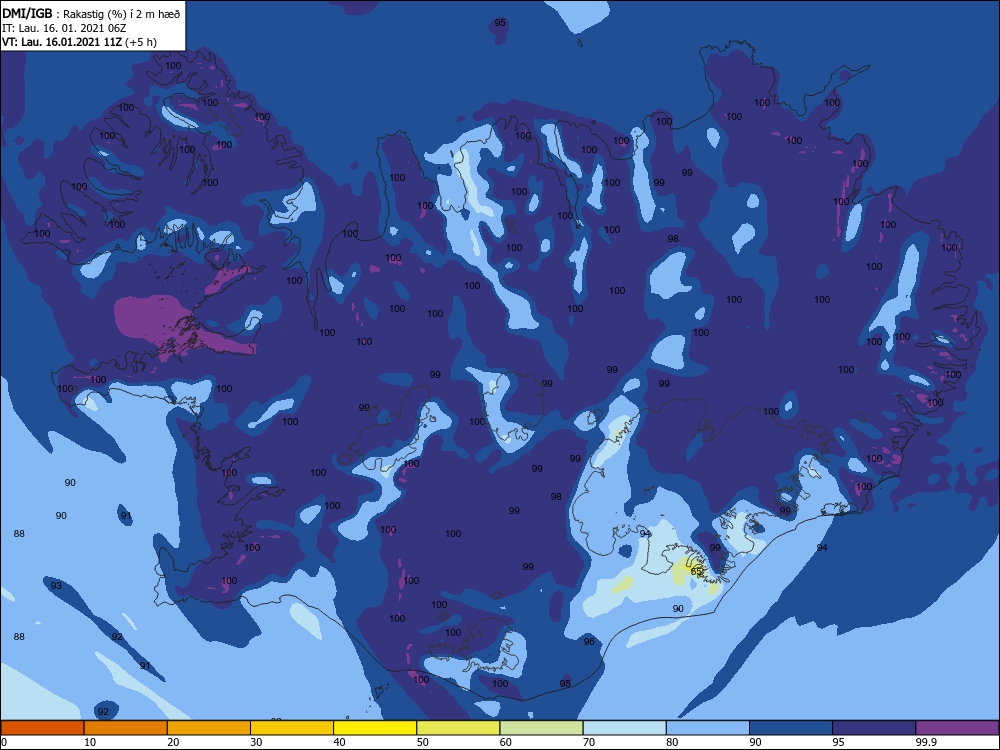Click the 60–70 pale green legend swatch
The image size is (1000, 750).
(x=541, y=728)
